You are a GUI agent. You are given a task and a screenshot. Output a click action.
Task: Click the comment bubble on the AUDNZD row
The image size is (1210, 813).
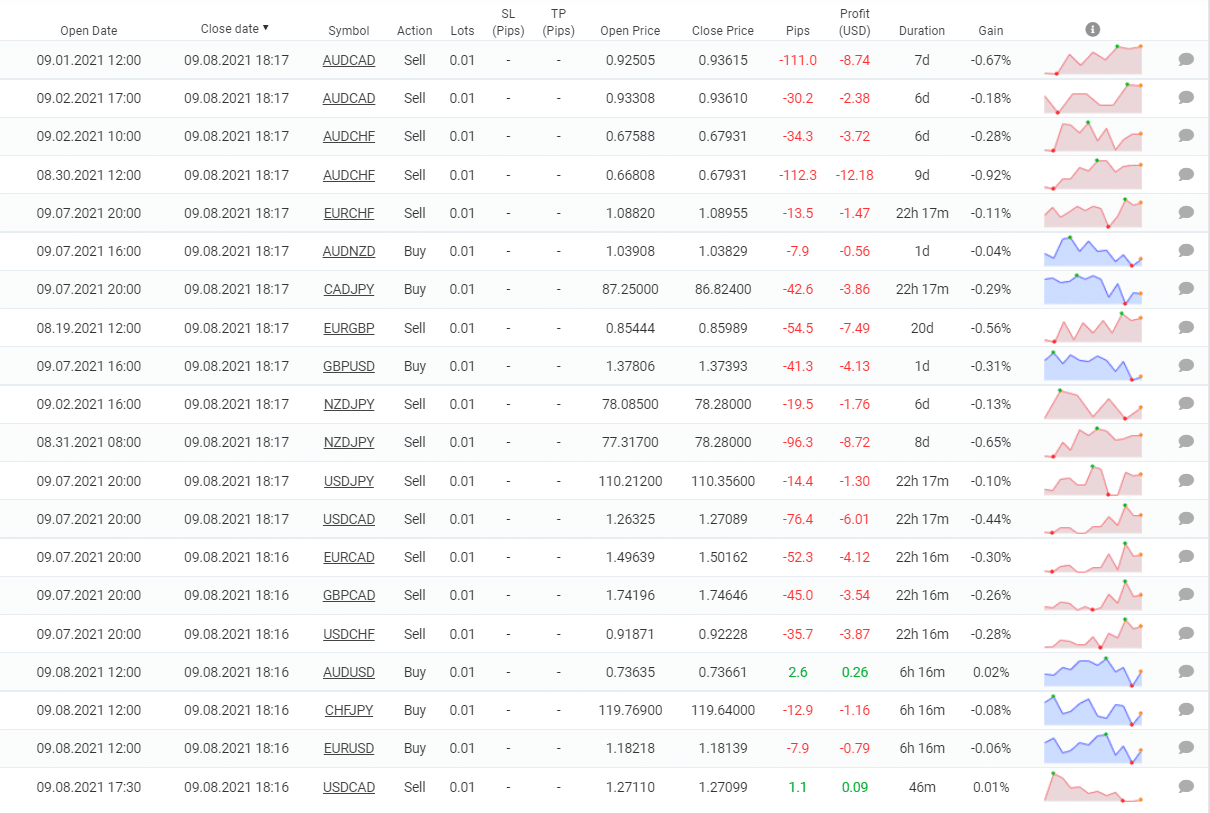pos(1186,251)
